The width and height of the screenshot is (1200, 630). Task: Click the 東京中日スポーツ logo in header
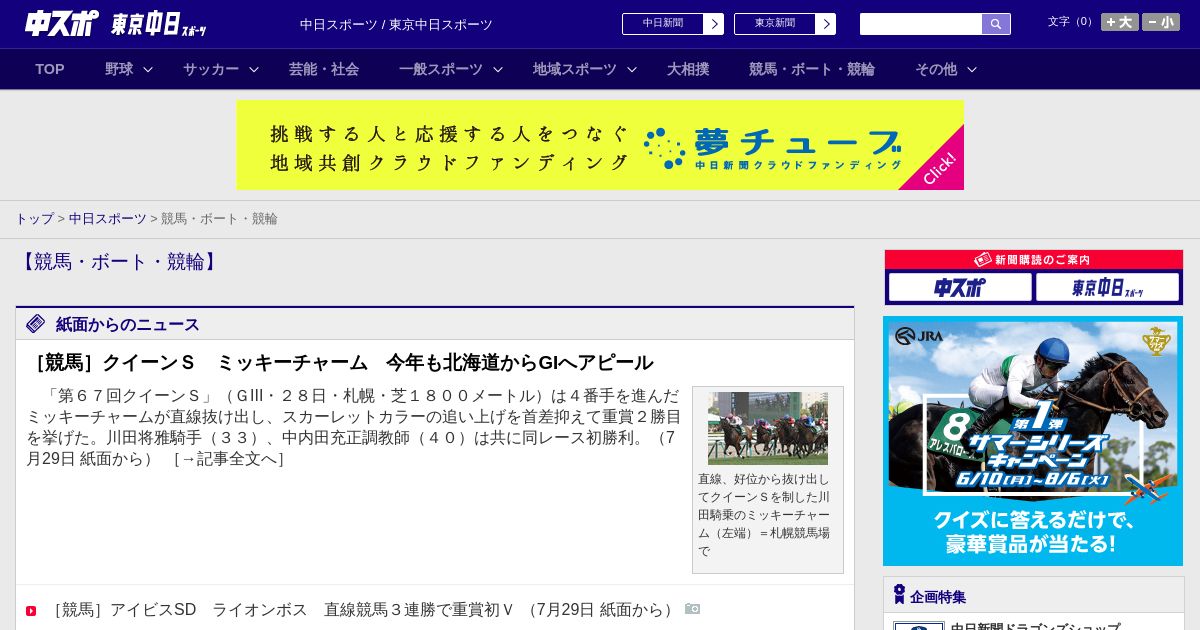click(x=159, y=24)
